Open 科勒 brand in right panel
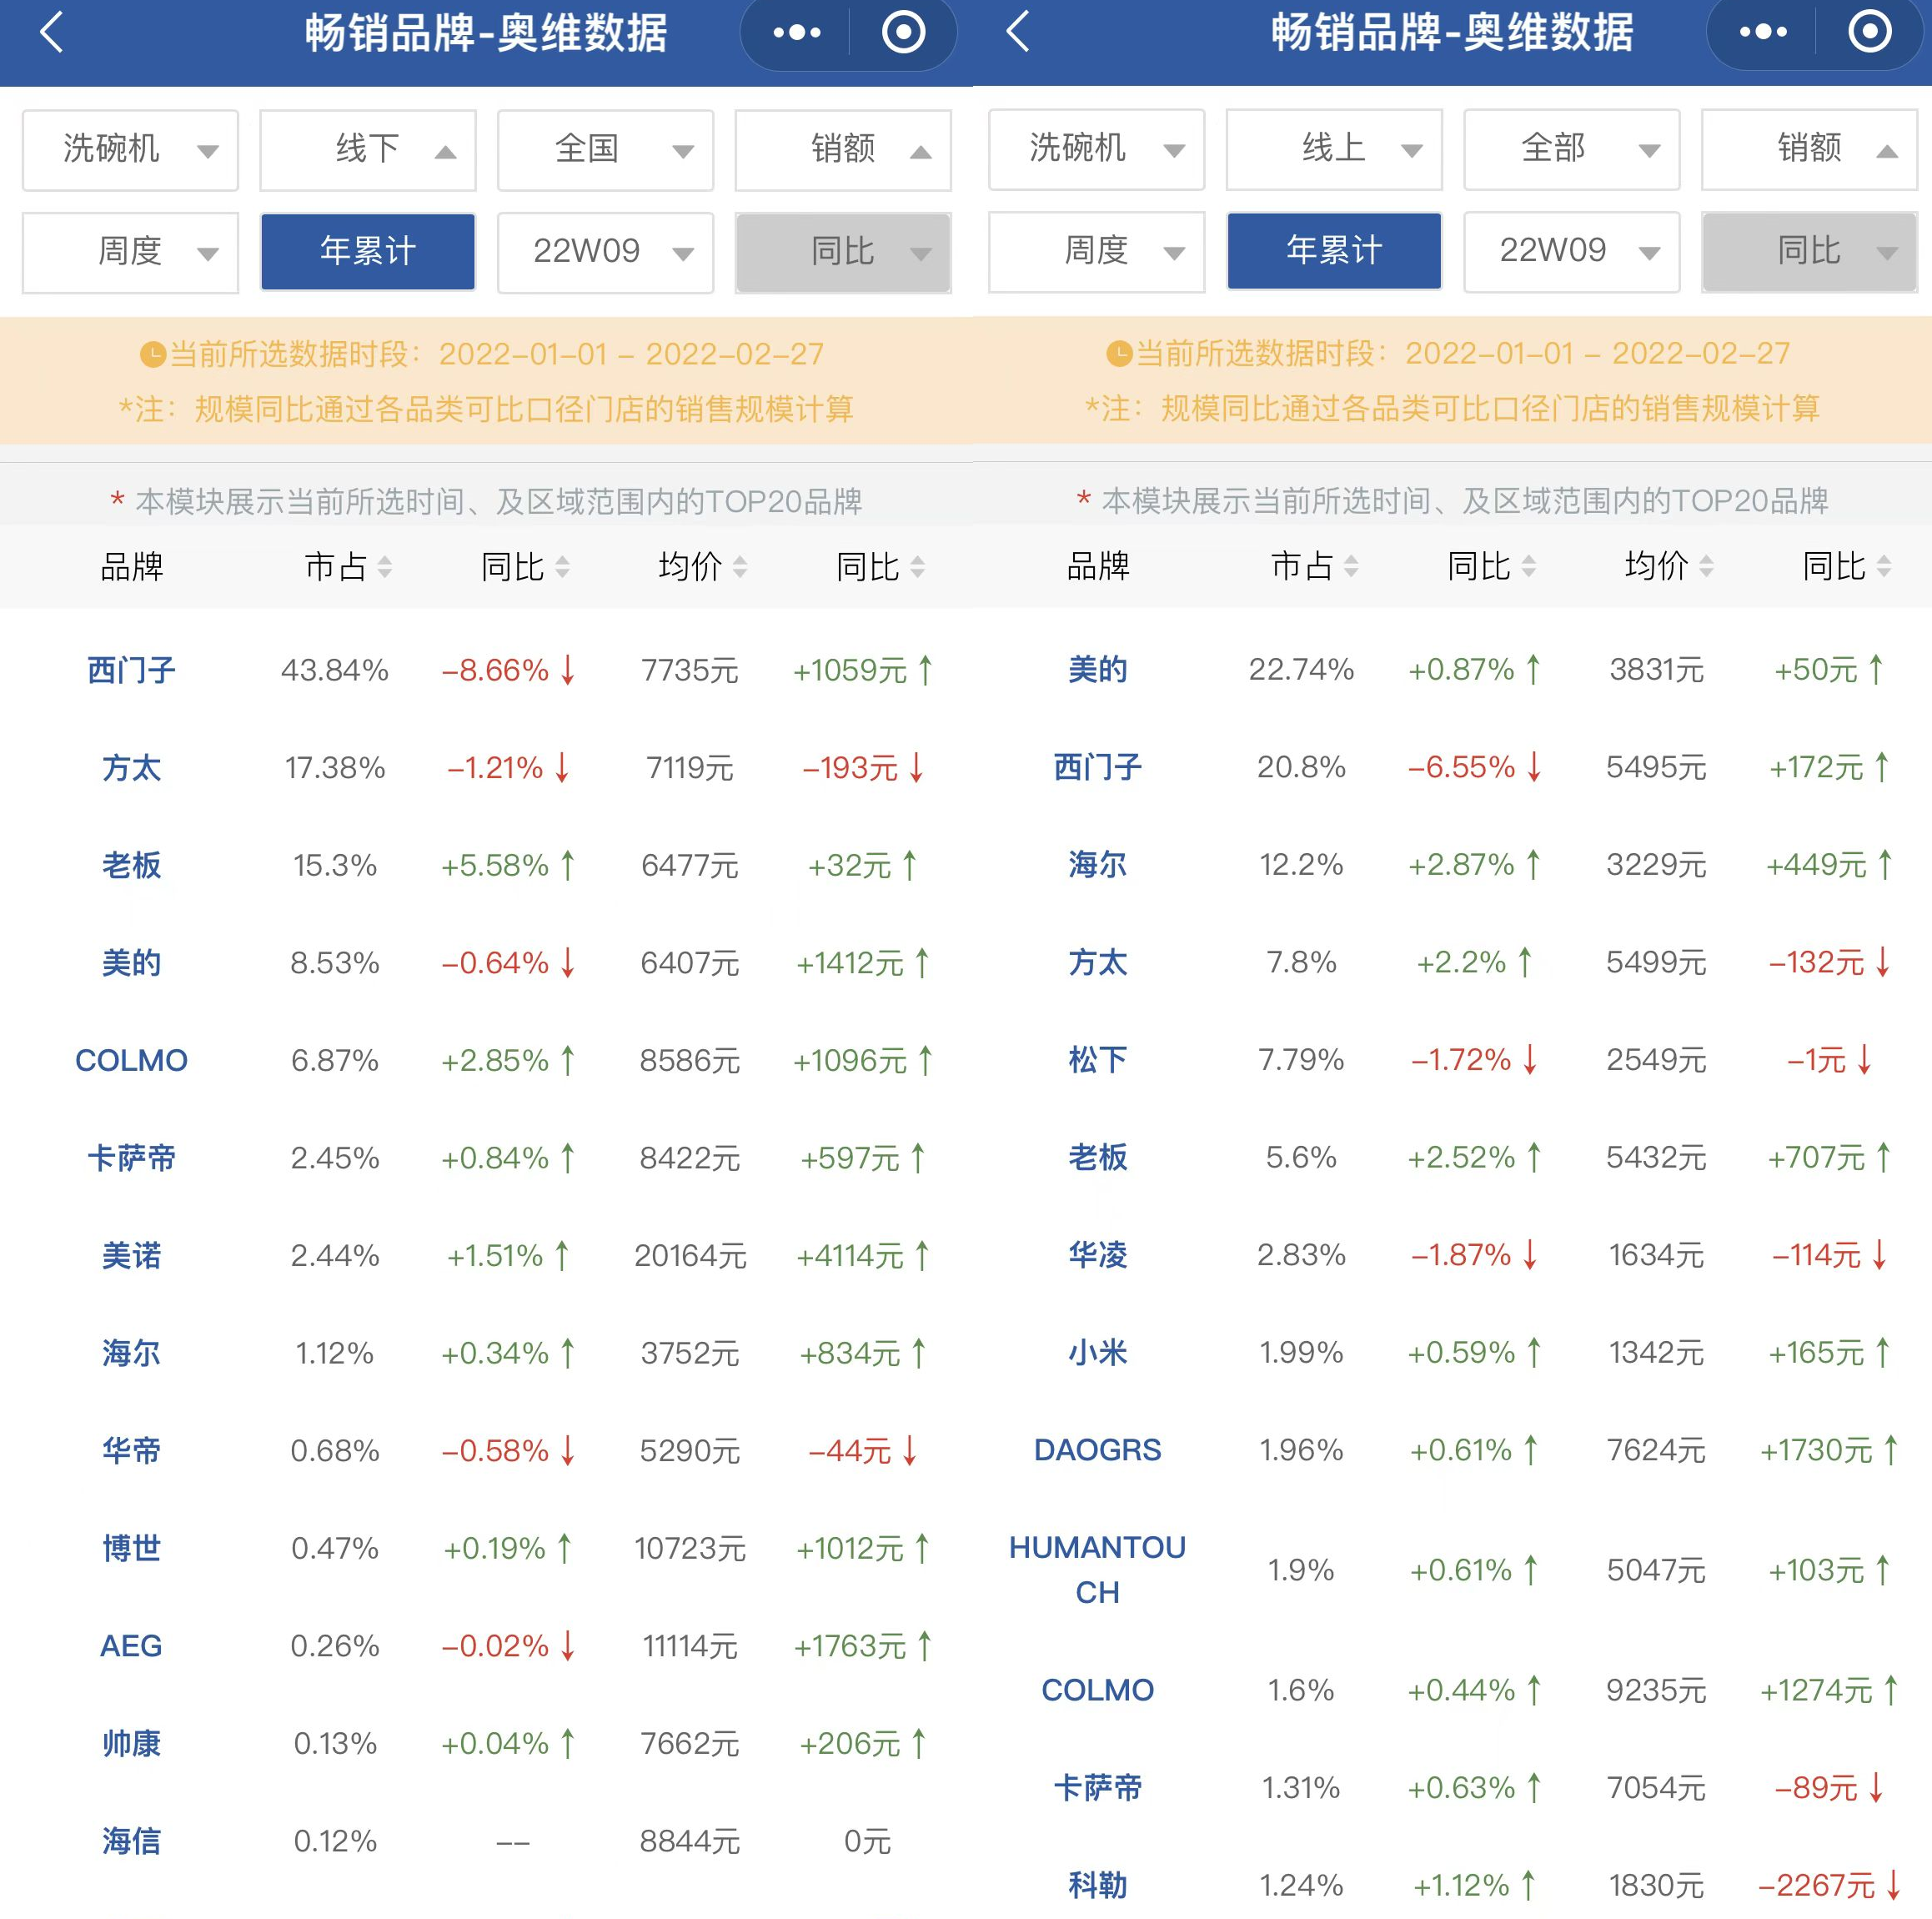The height and width of the screenshot is (1919, 1932). point(1097,1885)
